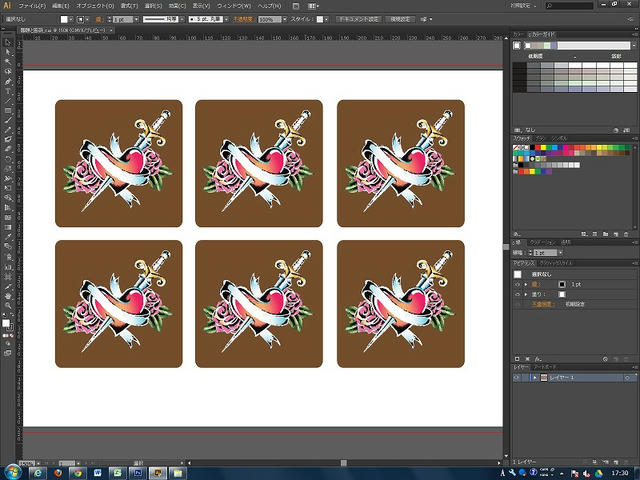This screenshot has width=640, height=480.
Task: Open the ウィンドウ(W) menu
Action: click(x=234, y=6)
